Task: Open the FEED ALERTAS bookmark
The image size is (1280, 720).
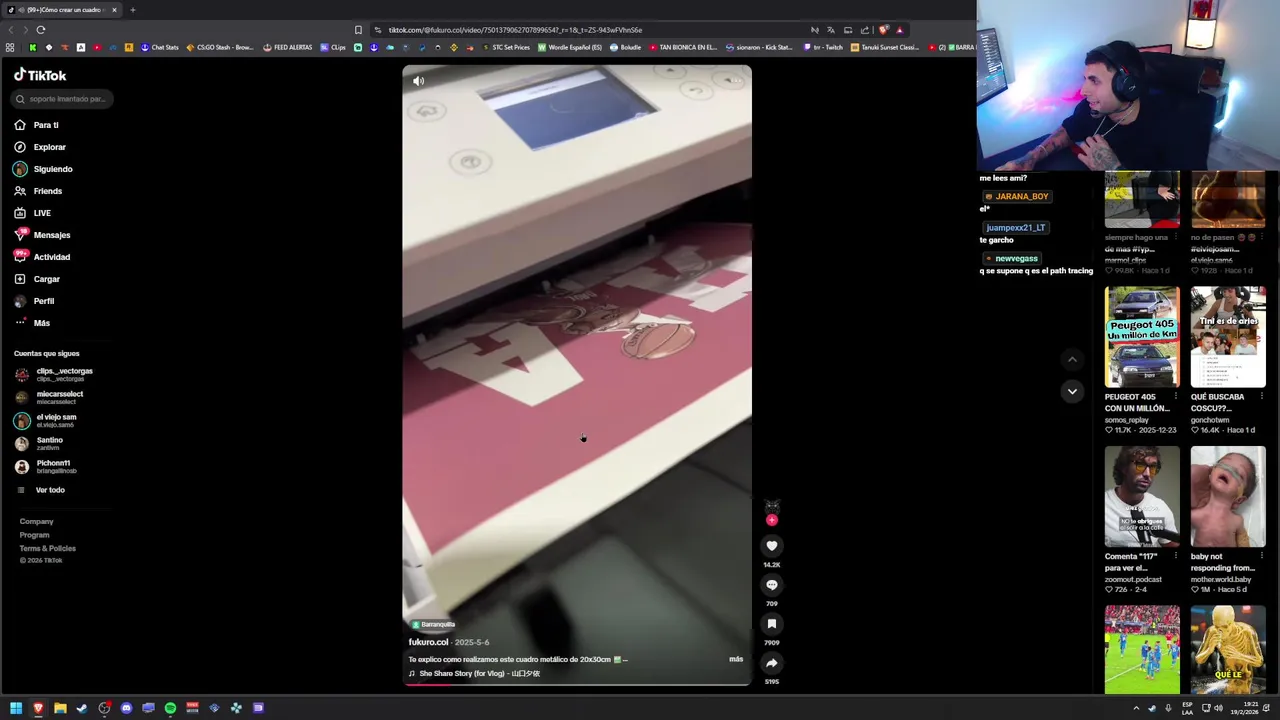Action: (x=288, y=47)
